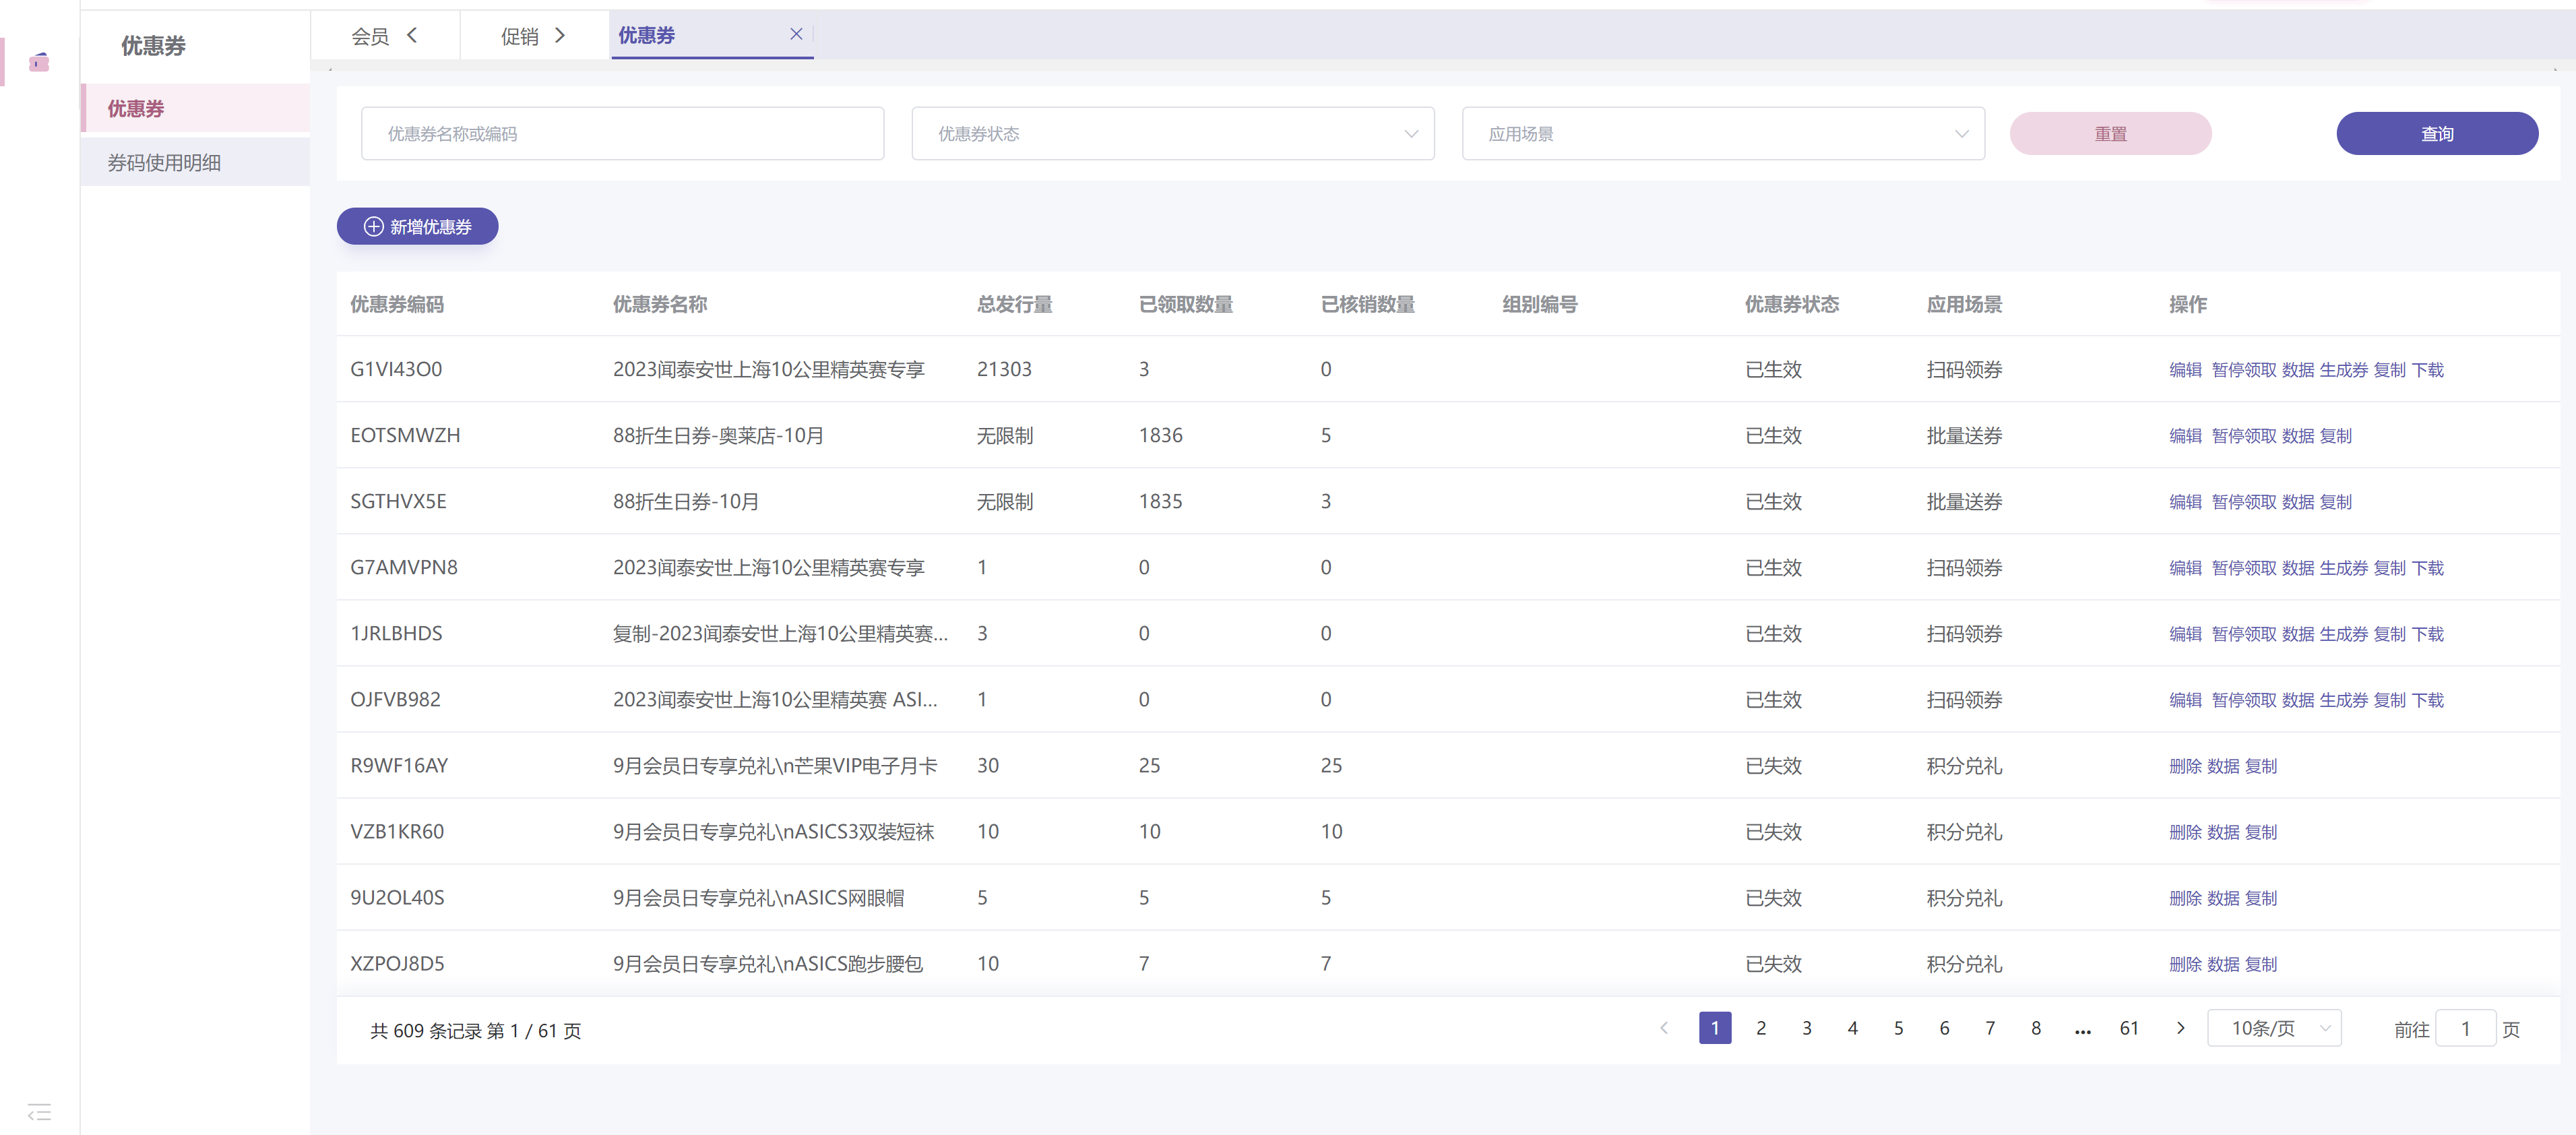Collapse the sidebar menu icon
This screenshot has height=1135, width=2576.
pos(39,1112)
